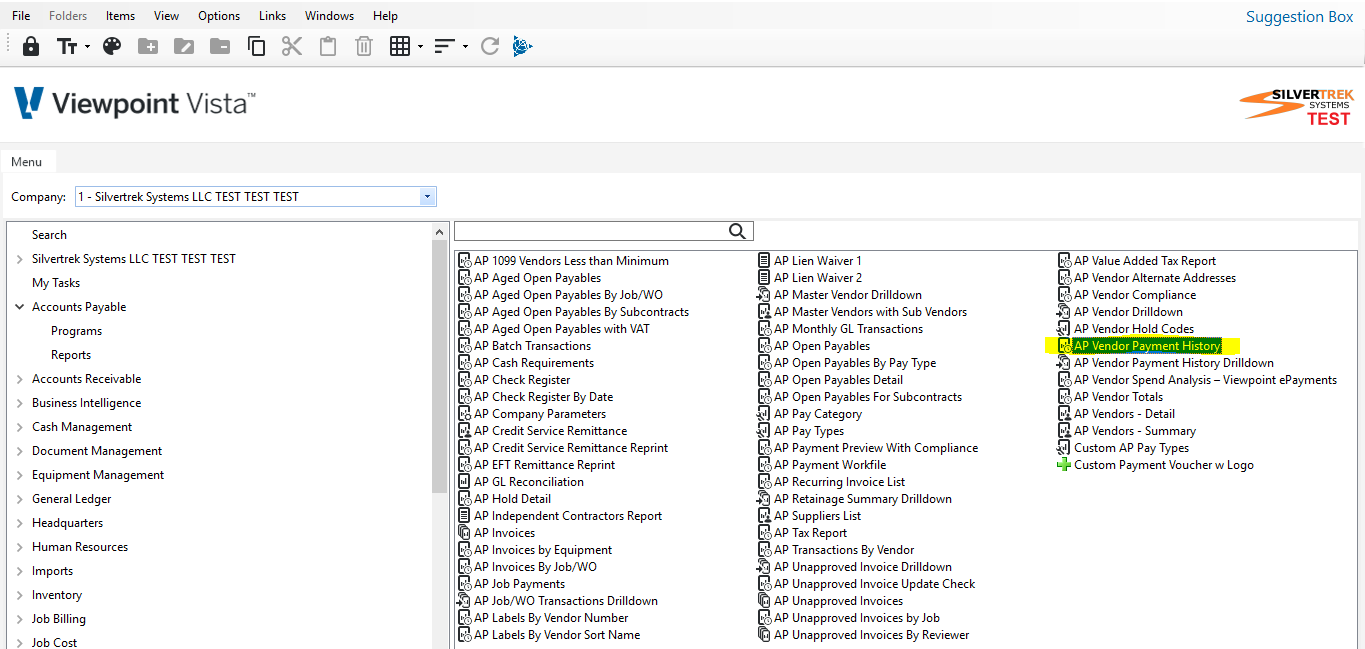Select My Tasks in the tree
The height and width of the screenshot is (649, 1365).
tap(56, 283)
